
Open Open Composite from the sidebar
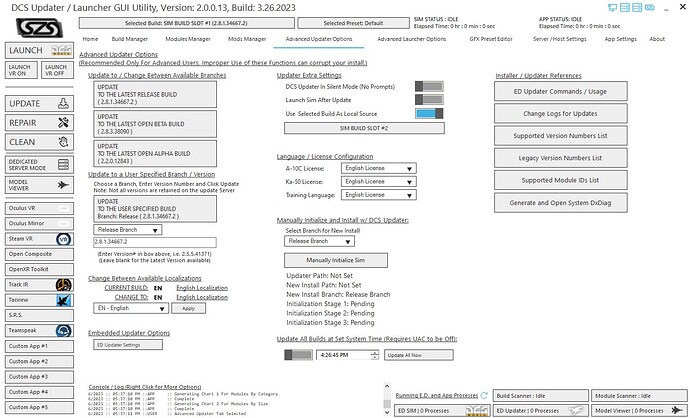click(x=39, y=254)
